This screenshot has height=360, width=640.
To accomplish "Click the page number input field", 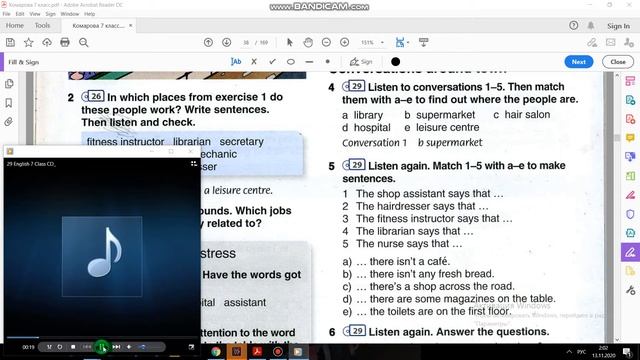I will (x=246, y=42).
